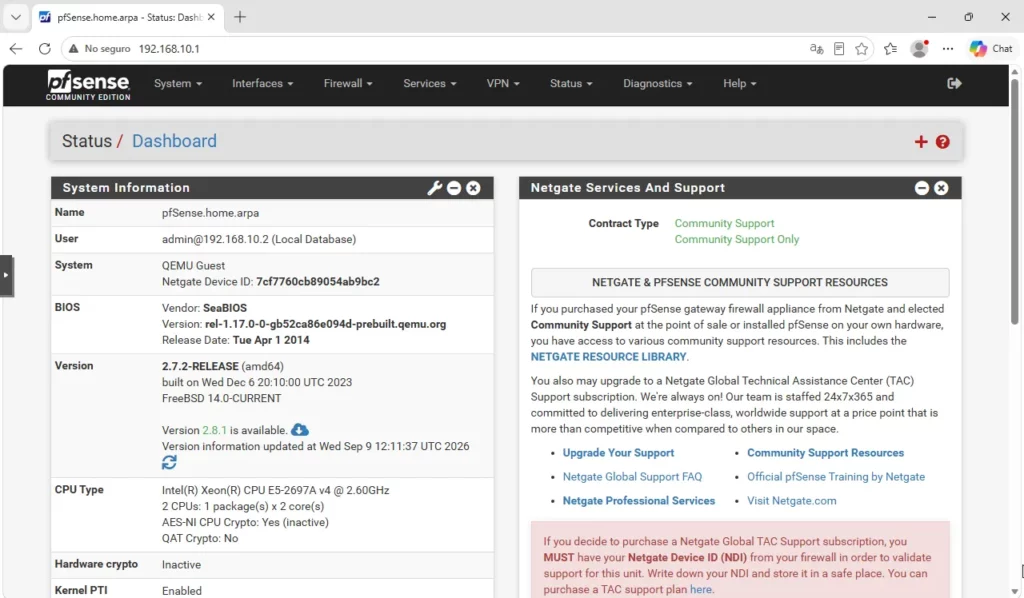Click the address bar URL 192.168.10.1

tap(169, 49)
